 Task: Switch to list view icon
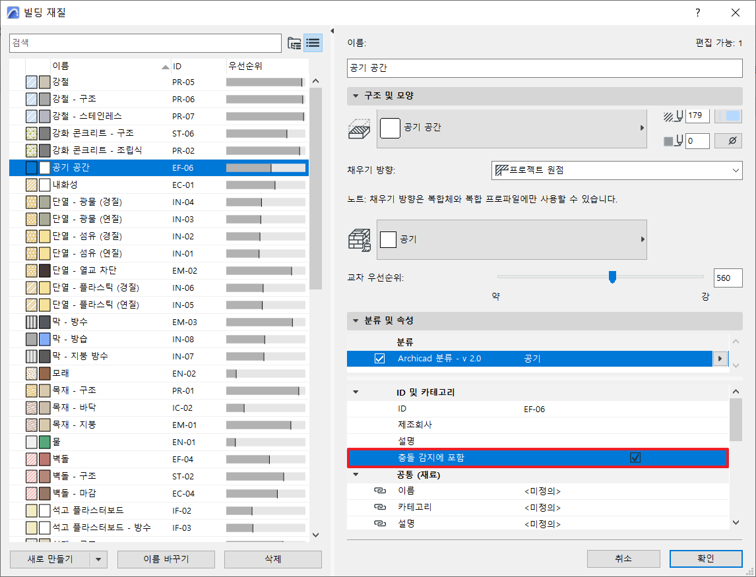tap(313, 43)
